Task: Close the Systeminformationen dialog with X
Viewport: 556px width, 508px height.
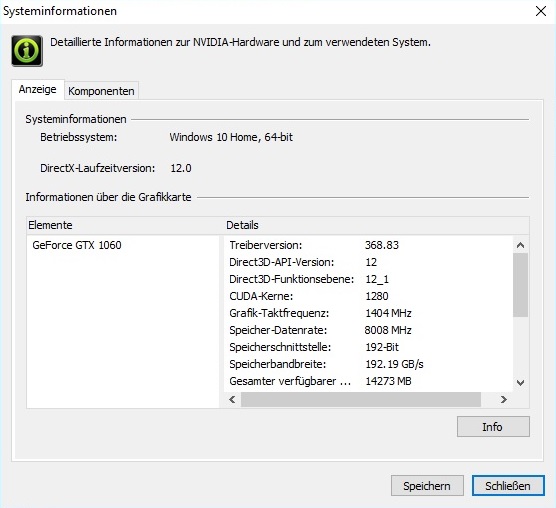Action: click(x=541, y=11)
